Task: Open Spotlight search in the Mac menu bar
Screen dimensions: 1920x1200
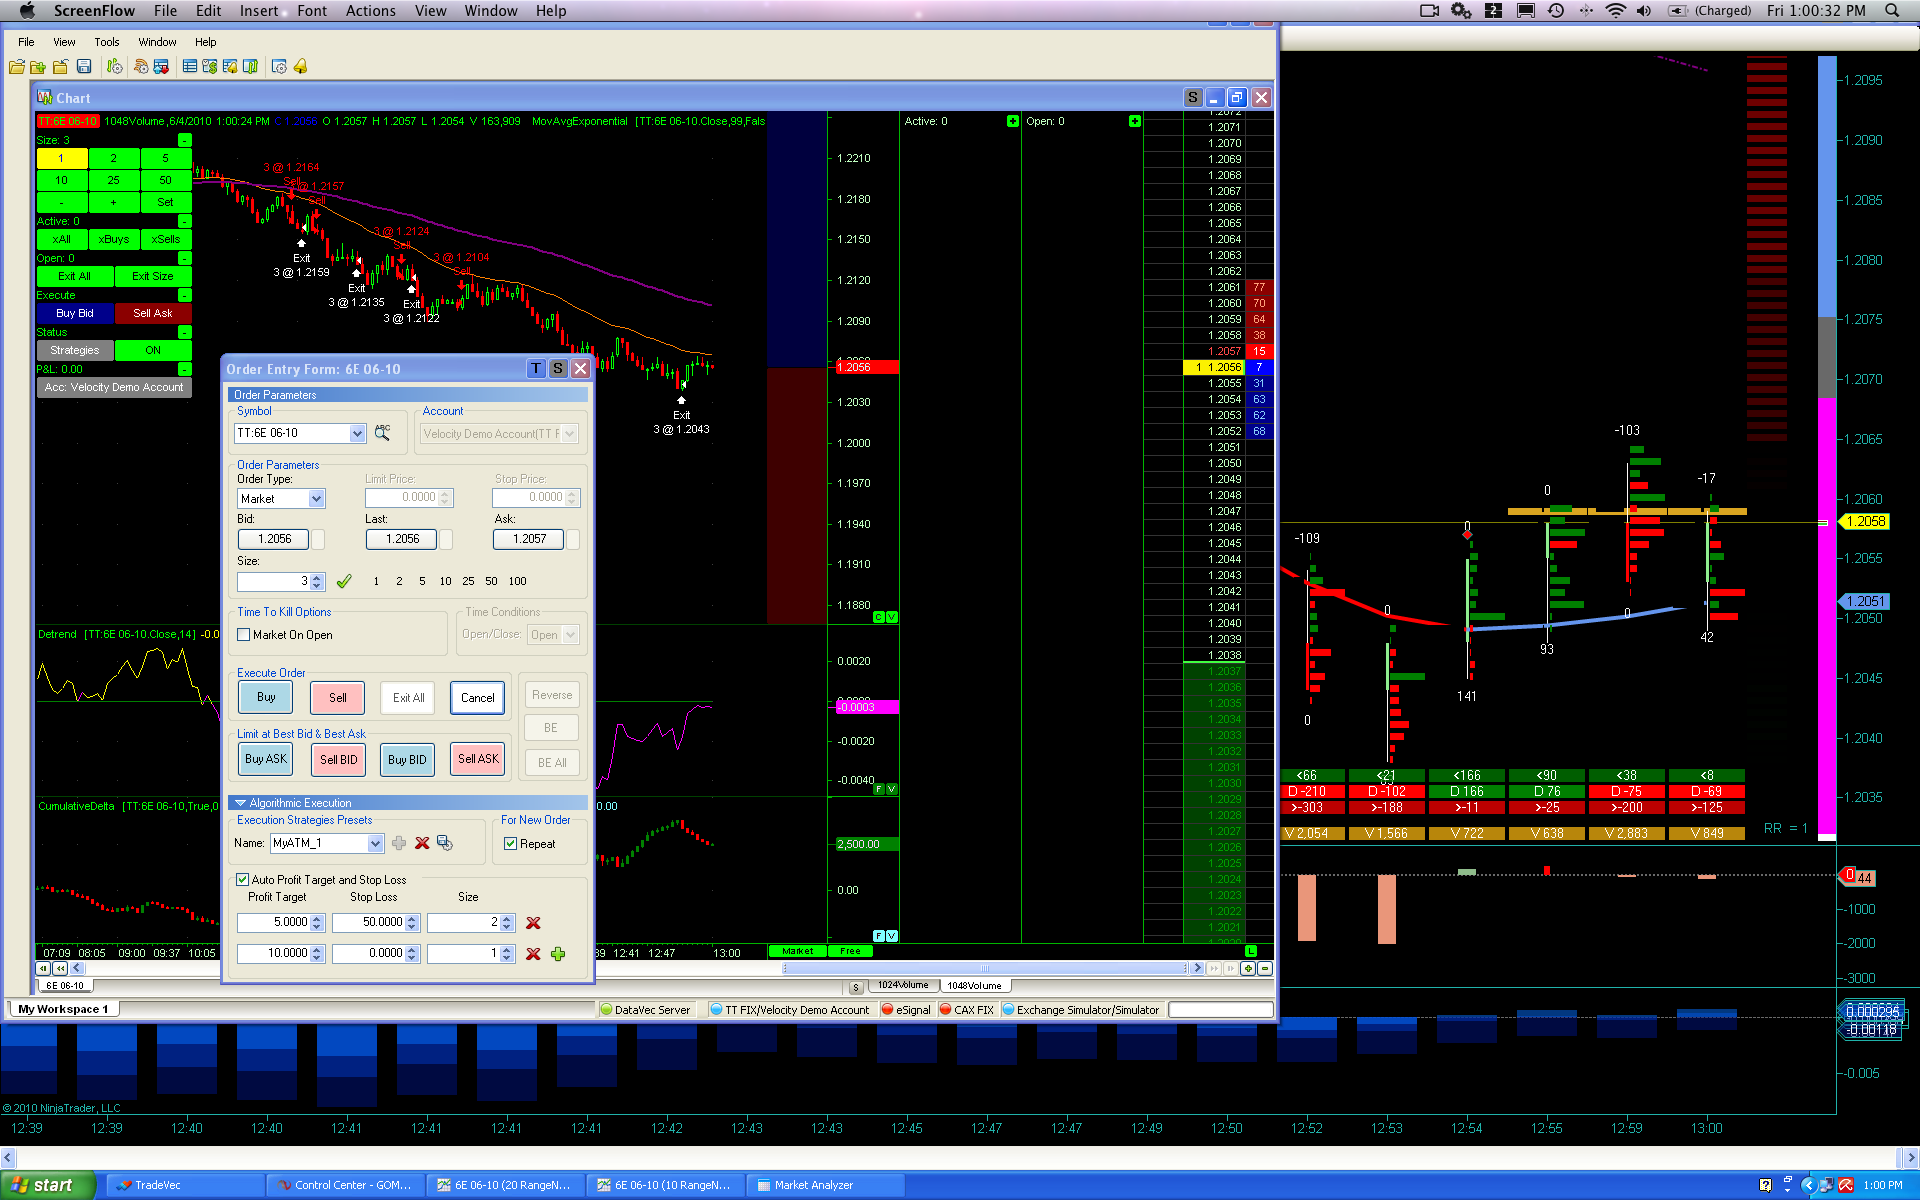Action: (1892, 11)
